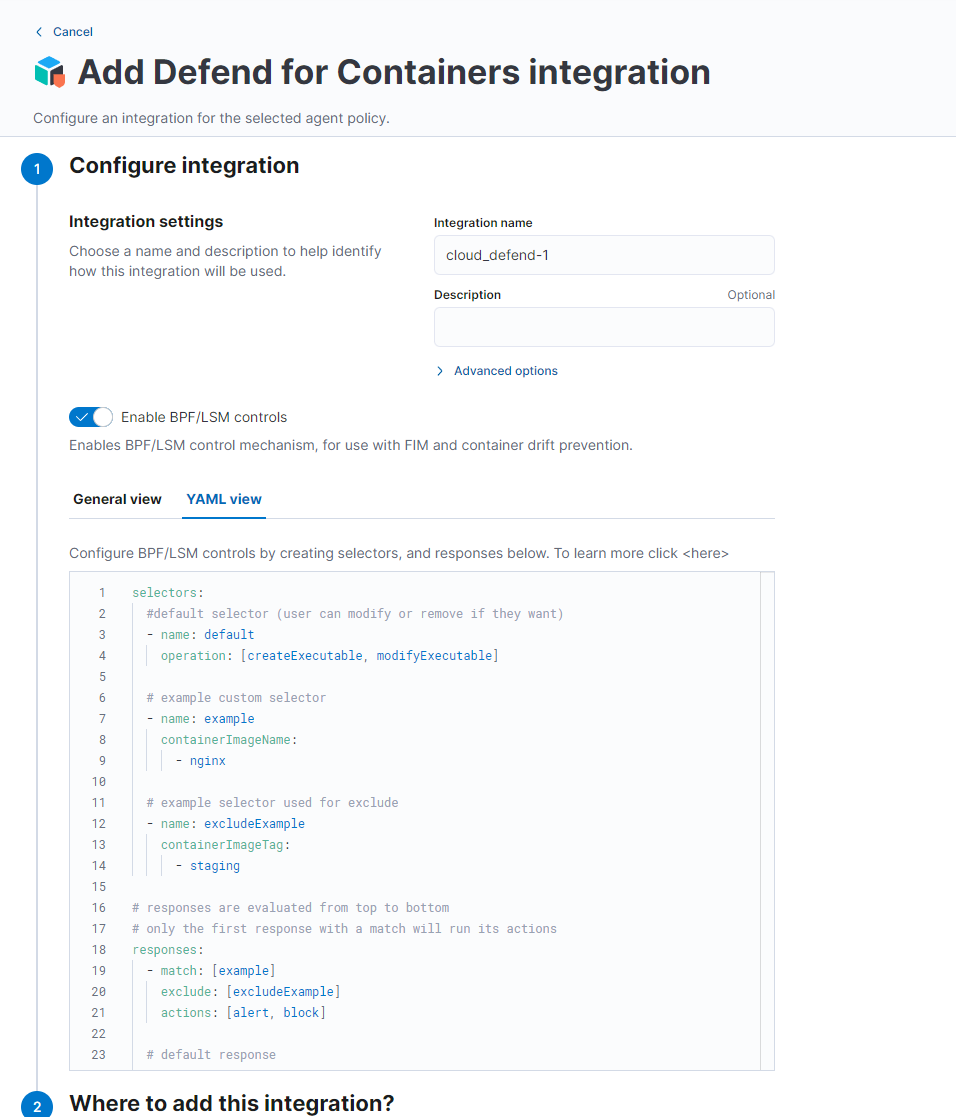The image size is (956, 1117).
Task: Click the step 1 numbered circle
Action: pyautogui.click(x=37, y=169)
